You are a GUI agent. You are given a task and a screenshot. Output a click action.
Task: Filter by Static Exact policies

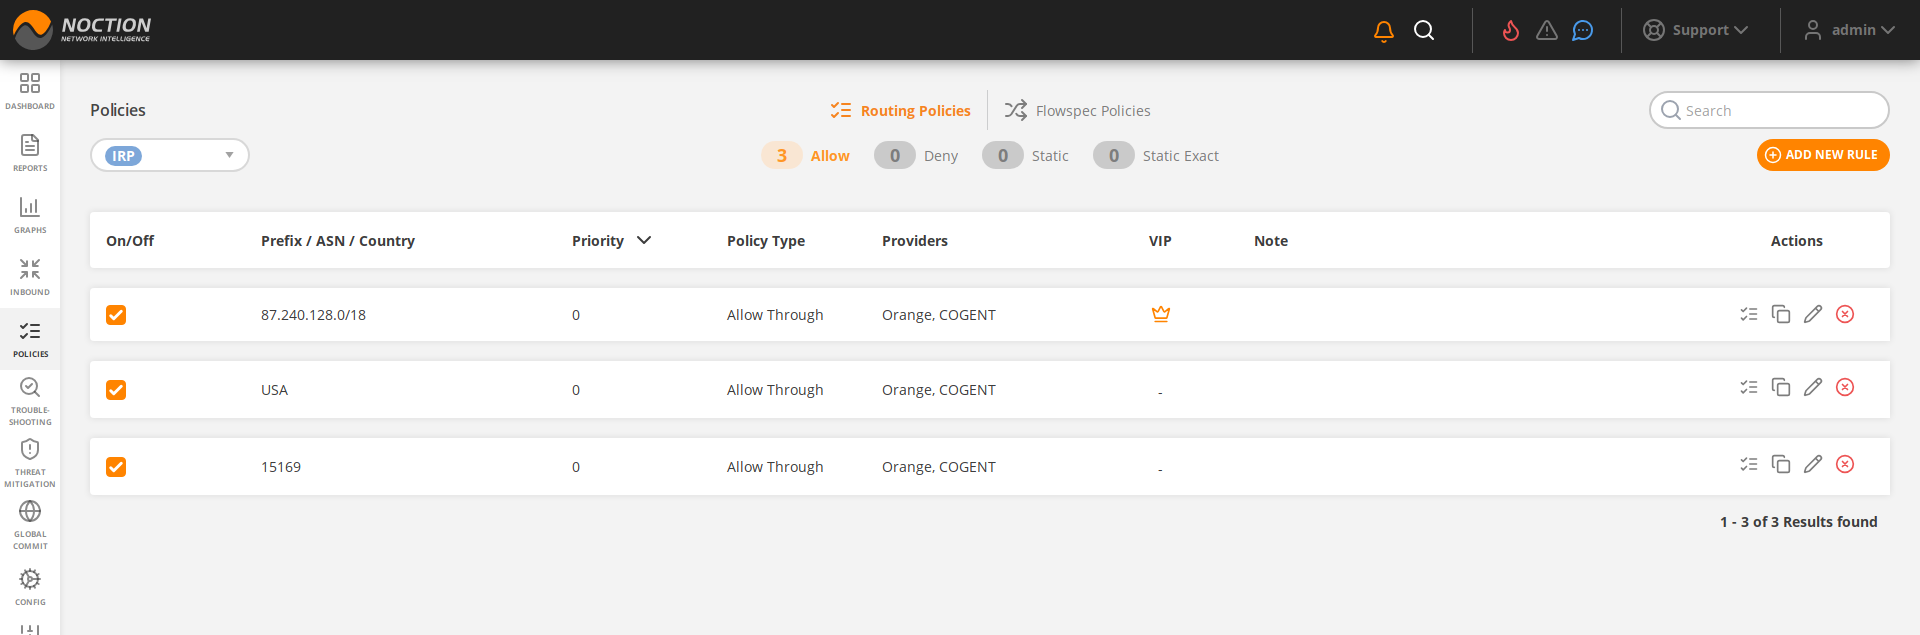click(x=1156, y=155)
